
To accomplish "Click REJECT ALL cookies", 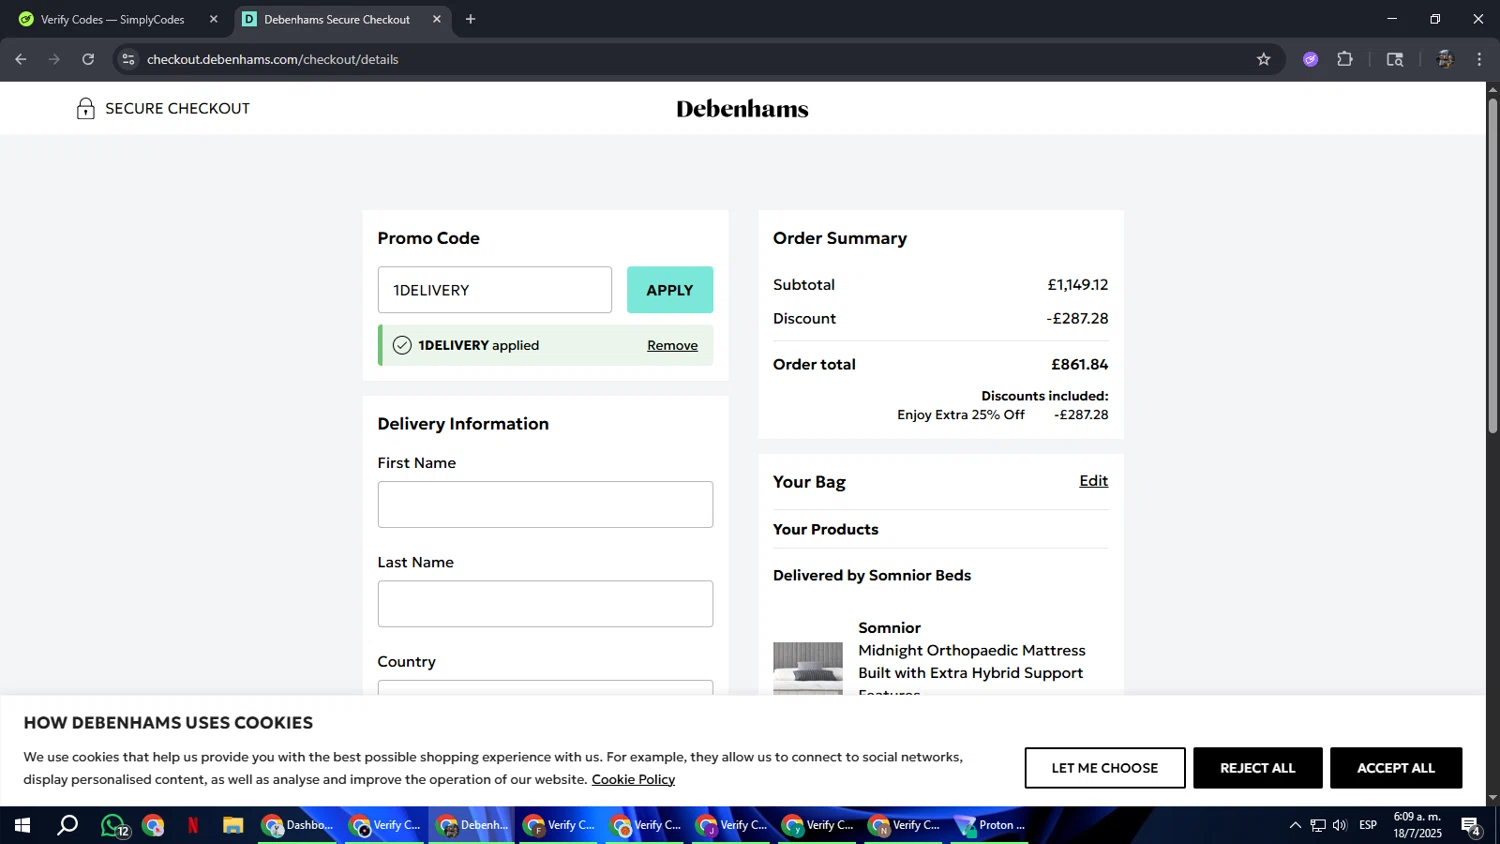I will coord(1258,768).
